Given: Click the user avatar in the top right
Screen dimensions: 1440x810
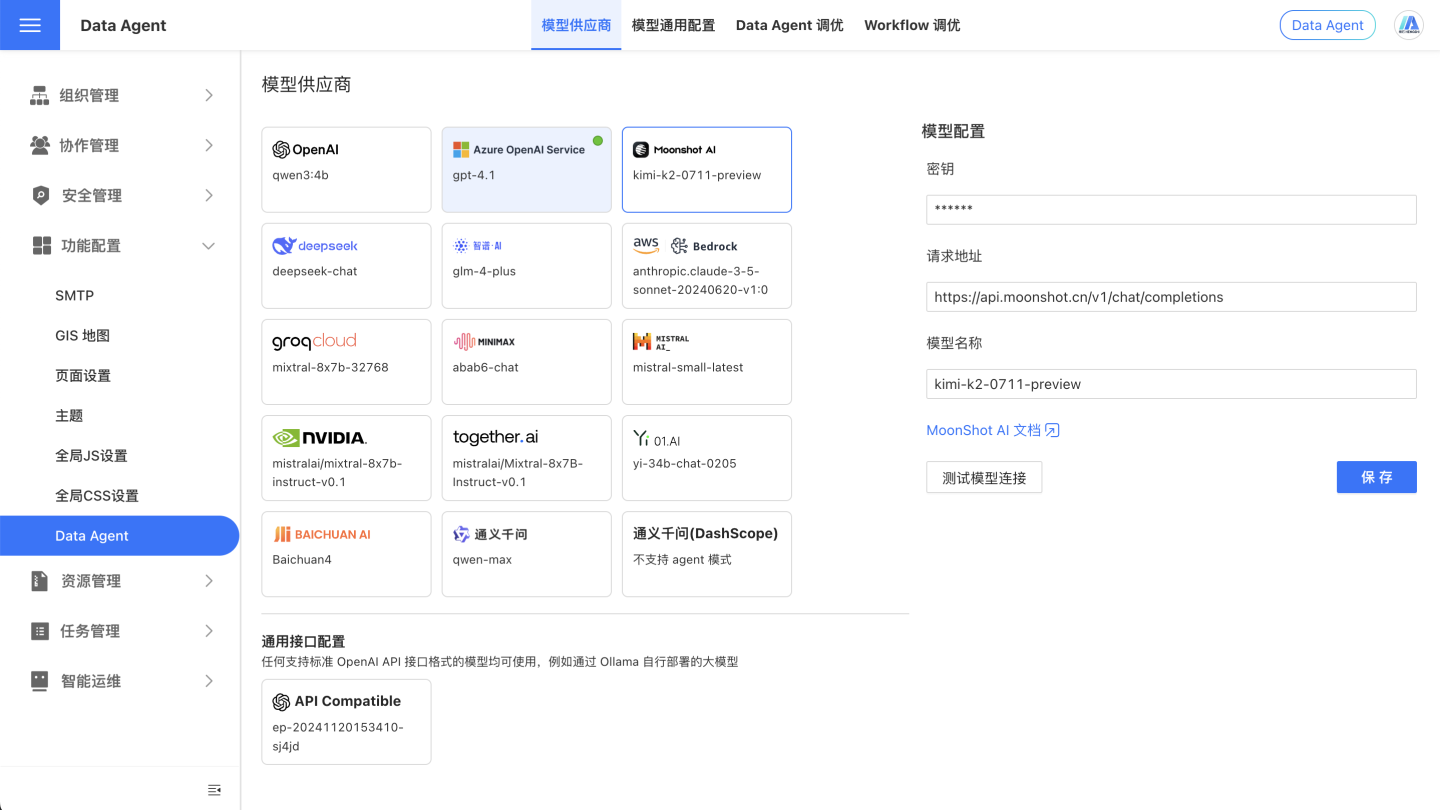Looking at the screenshot, I should click(x=1410, y=24).
